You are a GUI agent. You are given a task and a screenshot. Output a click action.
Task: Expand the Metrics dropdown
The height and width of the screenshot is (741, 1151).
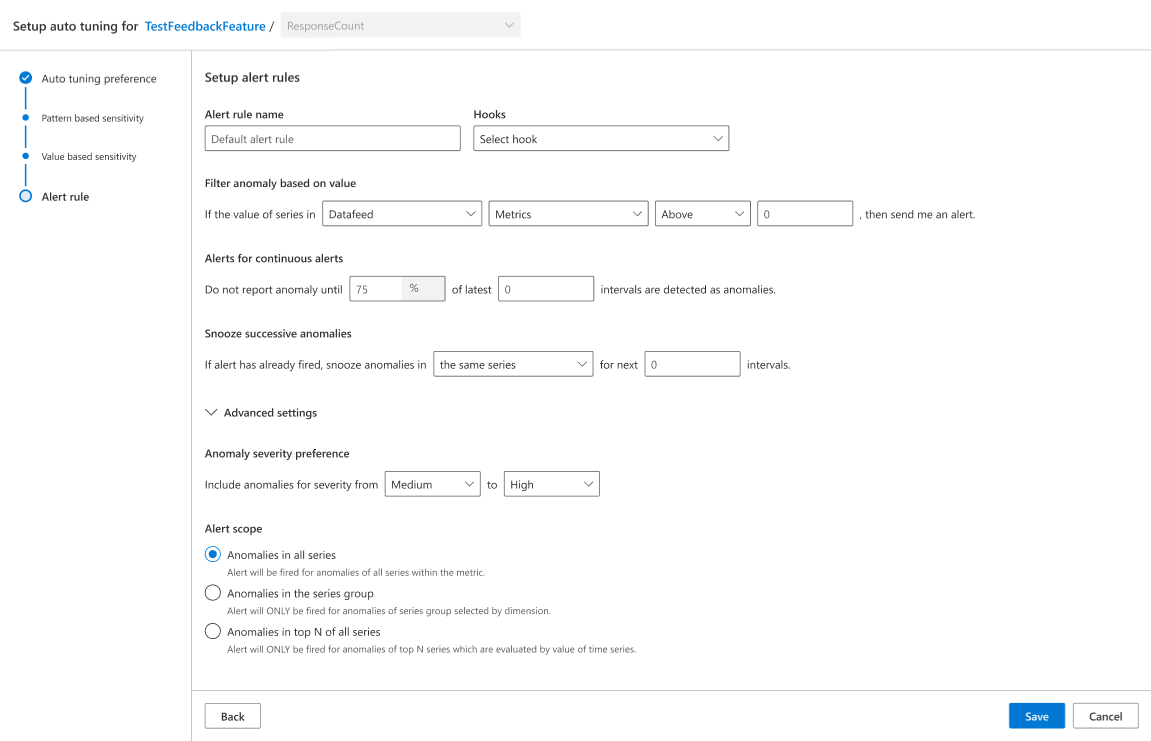(x=568, y=214)
